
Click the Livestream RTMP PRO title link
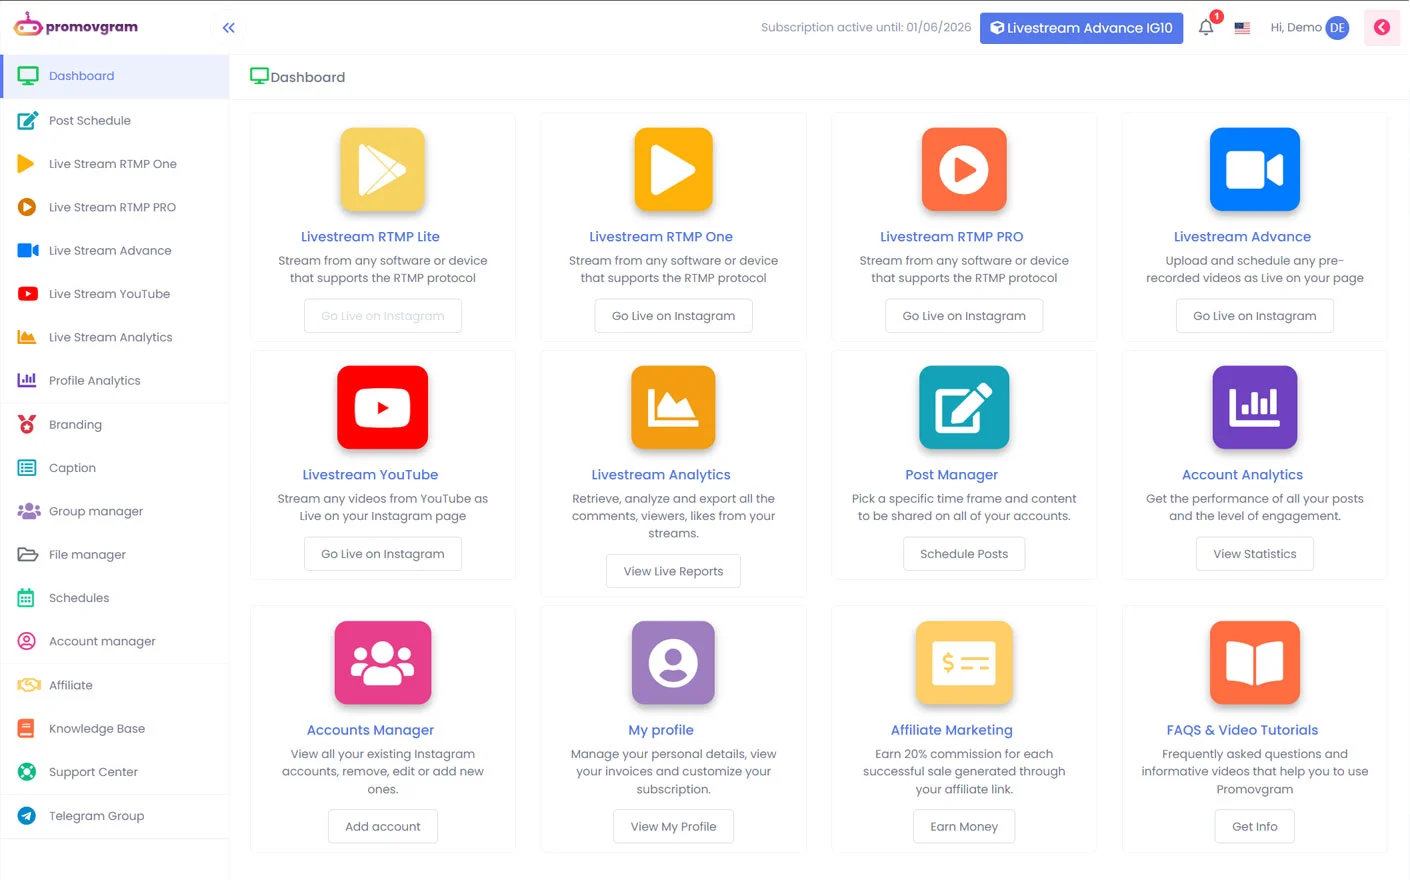pos(951,237)
